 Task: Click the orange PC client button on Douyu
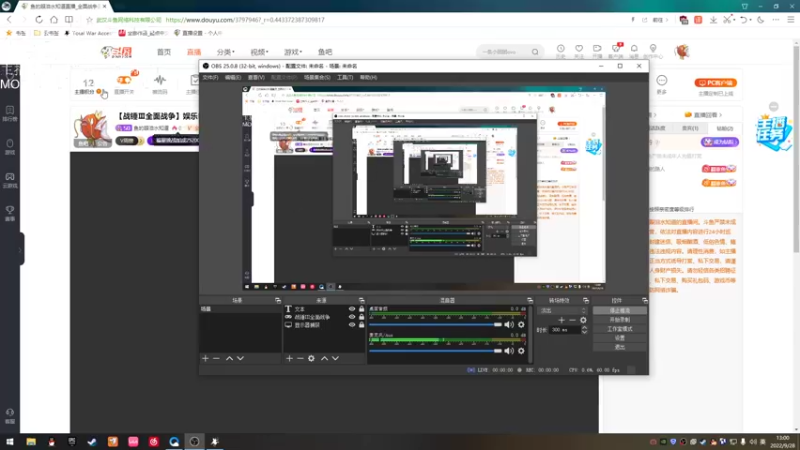(x=715, y=83)
